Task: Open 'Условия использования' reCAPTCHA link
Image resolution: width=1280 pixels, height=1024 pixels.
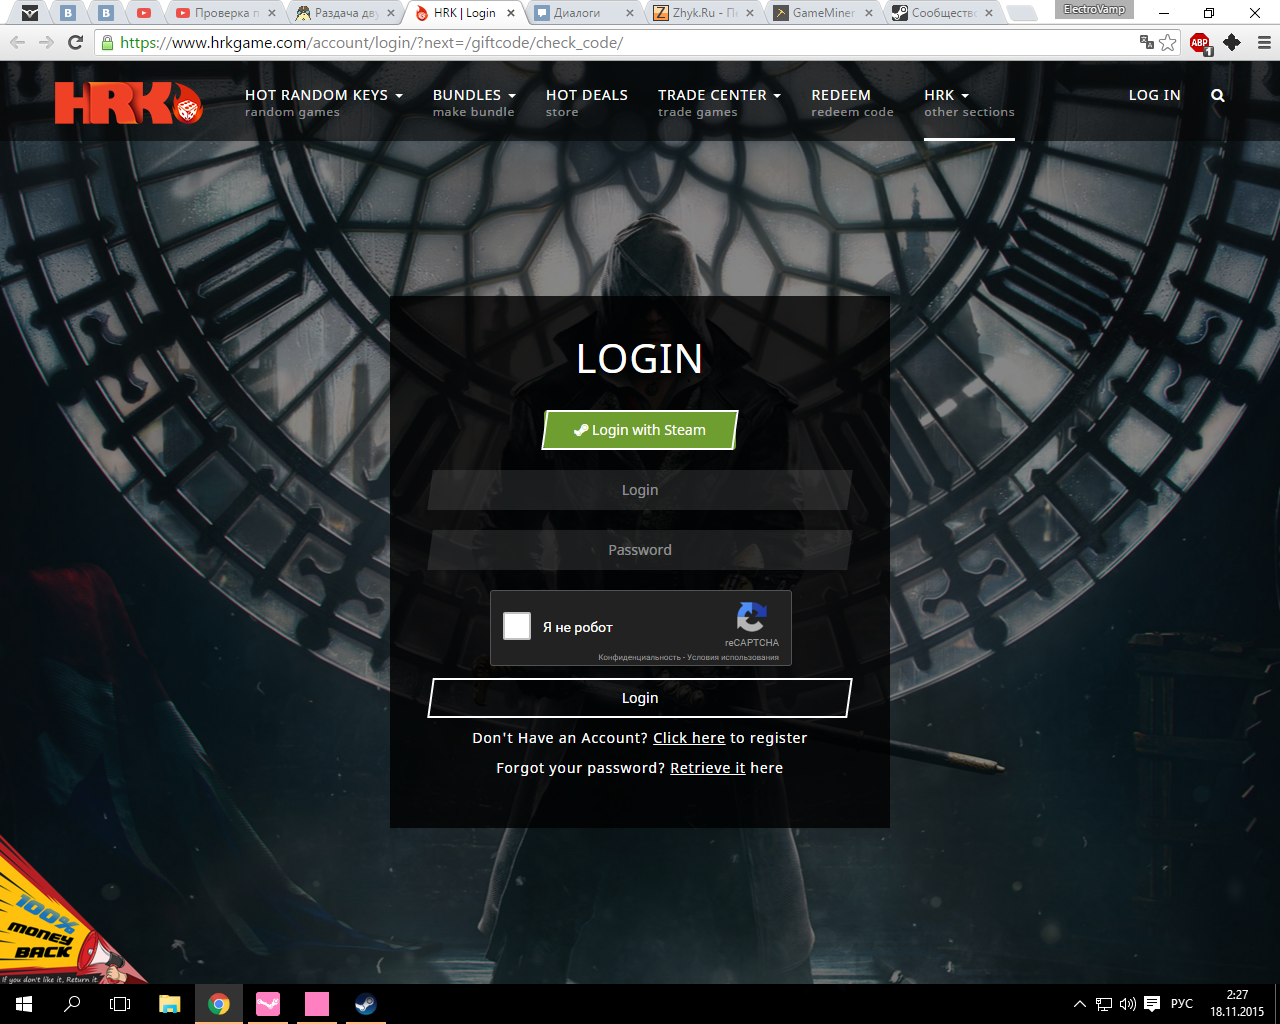Action: pyautogui.click(x=733, y=657)
